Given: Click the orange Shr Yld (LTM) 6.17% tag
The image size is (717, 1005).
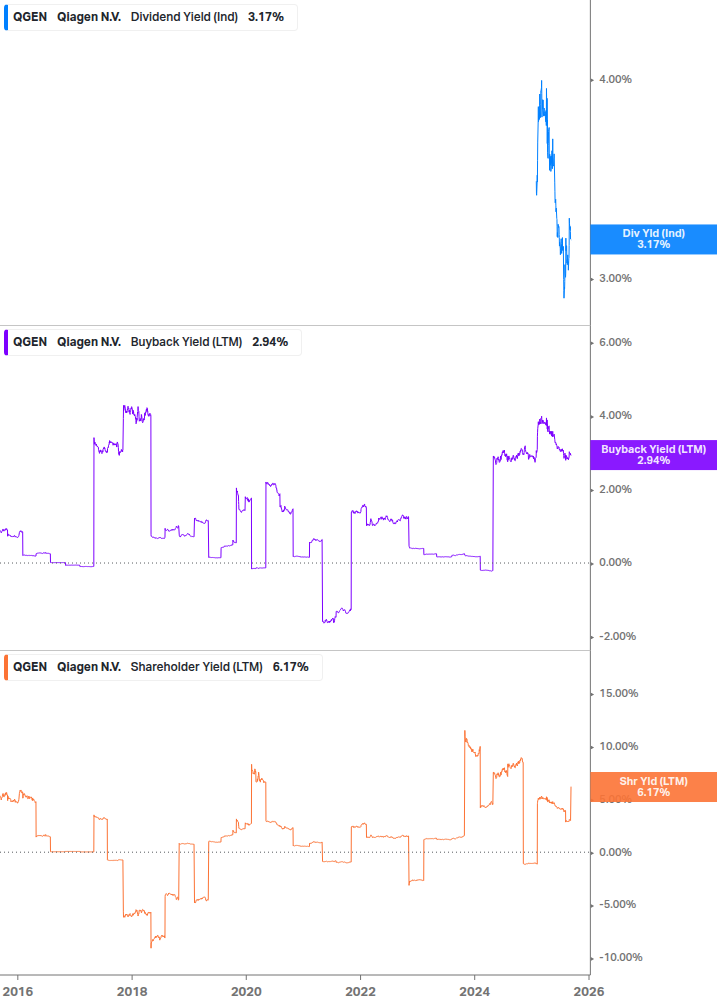Looking at the screenshot, I should 654,787.
